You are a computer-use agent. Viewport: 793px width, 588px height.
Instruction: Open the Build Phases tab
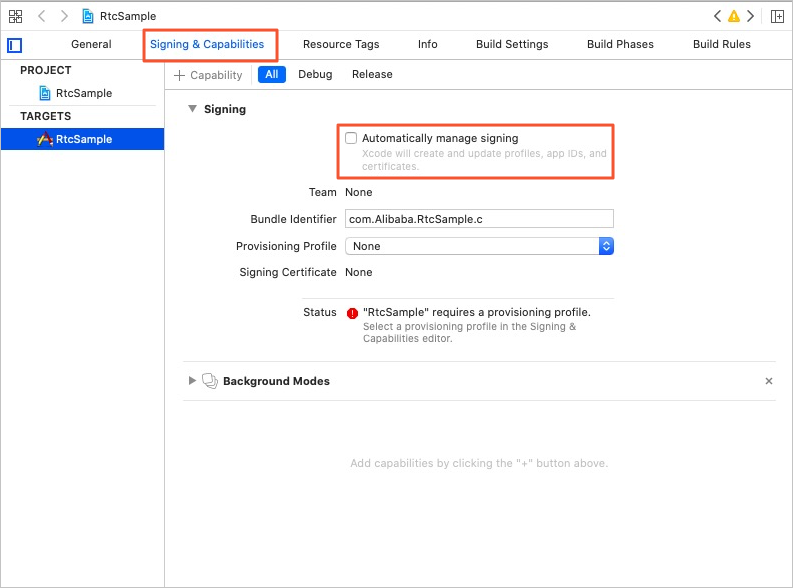pos(620,44)
